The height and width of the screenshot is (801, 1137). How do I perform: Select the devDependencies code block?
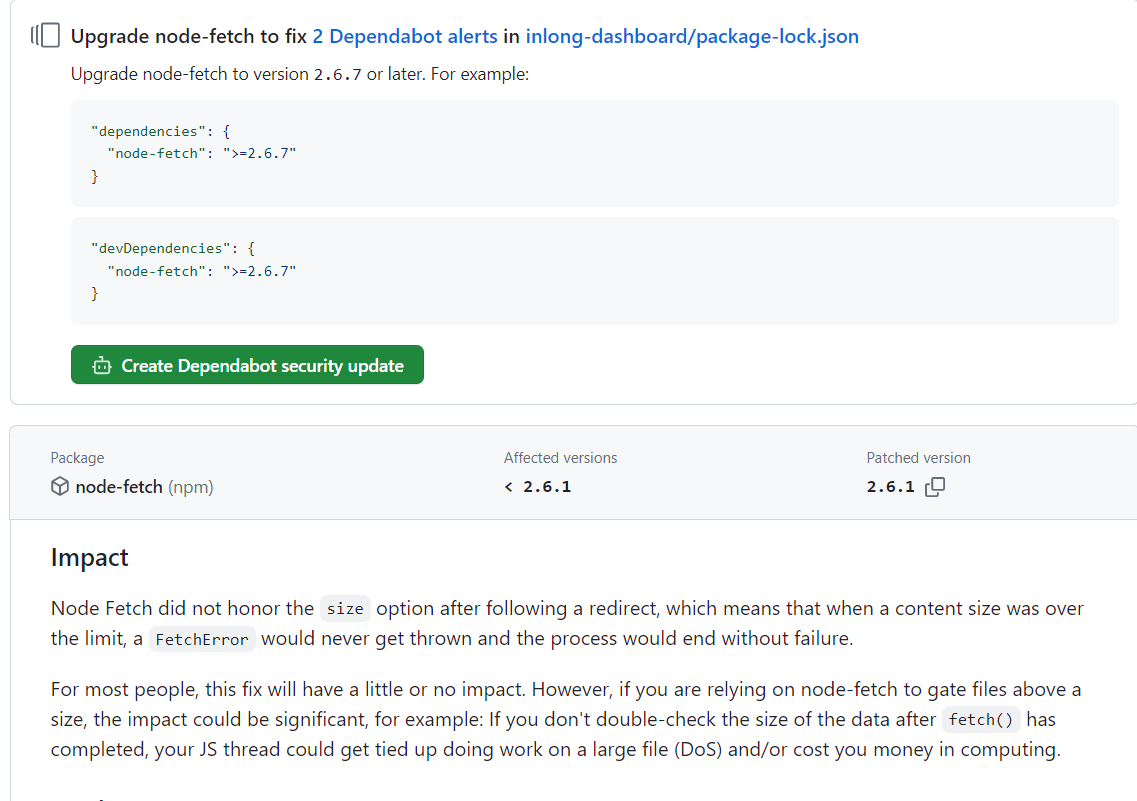(x=595, y=270)
